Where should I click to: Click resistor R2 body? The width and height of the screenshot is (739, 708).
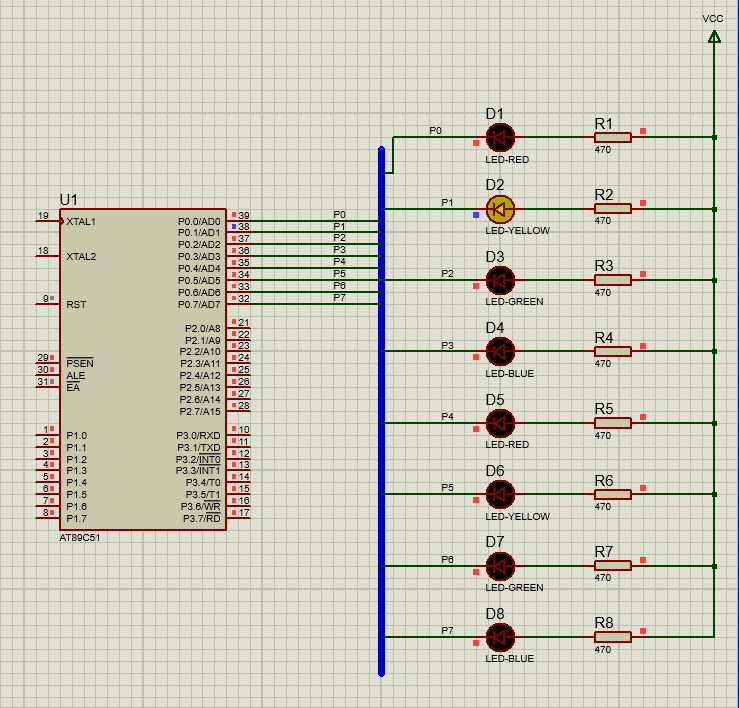[x=612, y=209]
